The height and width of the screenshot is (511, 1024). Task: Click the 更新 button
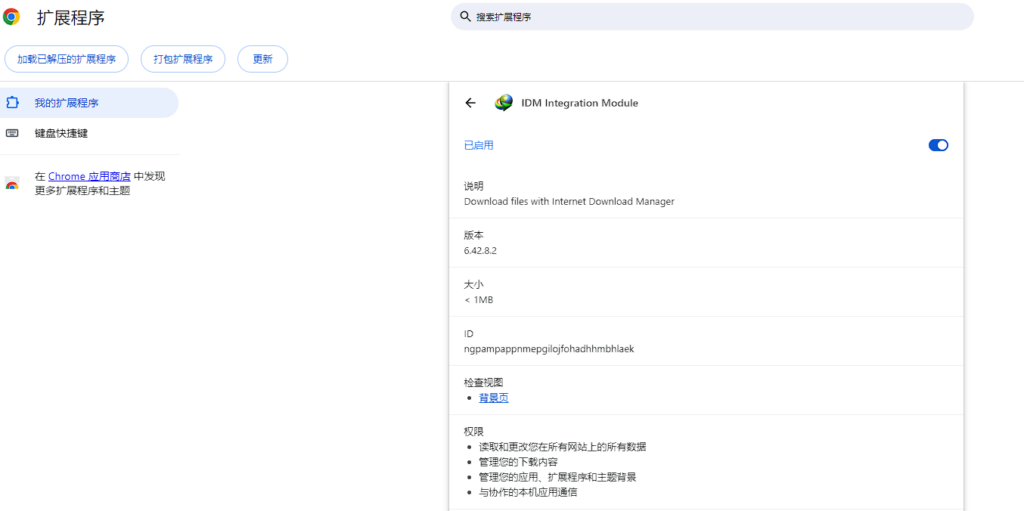click(263, 59)
